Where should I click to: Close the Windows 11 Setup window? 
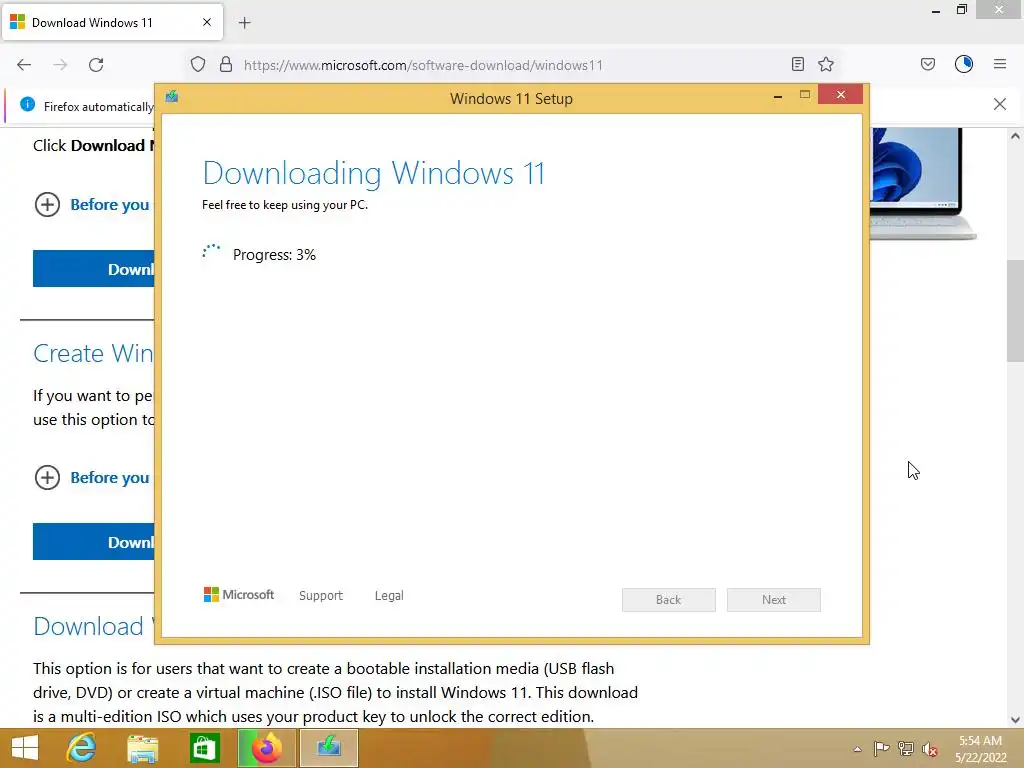(840, 95)
